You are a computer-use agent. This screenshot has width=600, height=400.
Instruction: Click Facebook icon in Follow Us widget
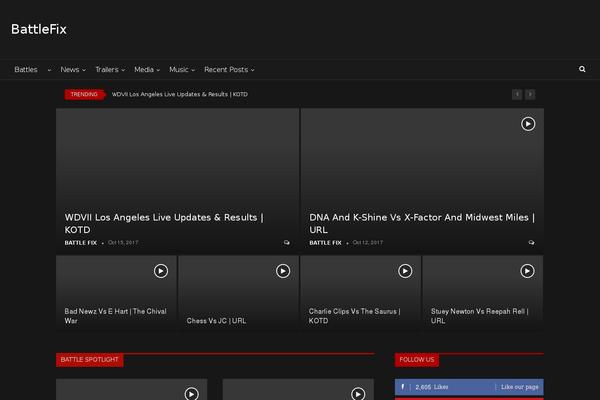(x=402, y=387)
